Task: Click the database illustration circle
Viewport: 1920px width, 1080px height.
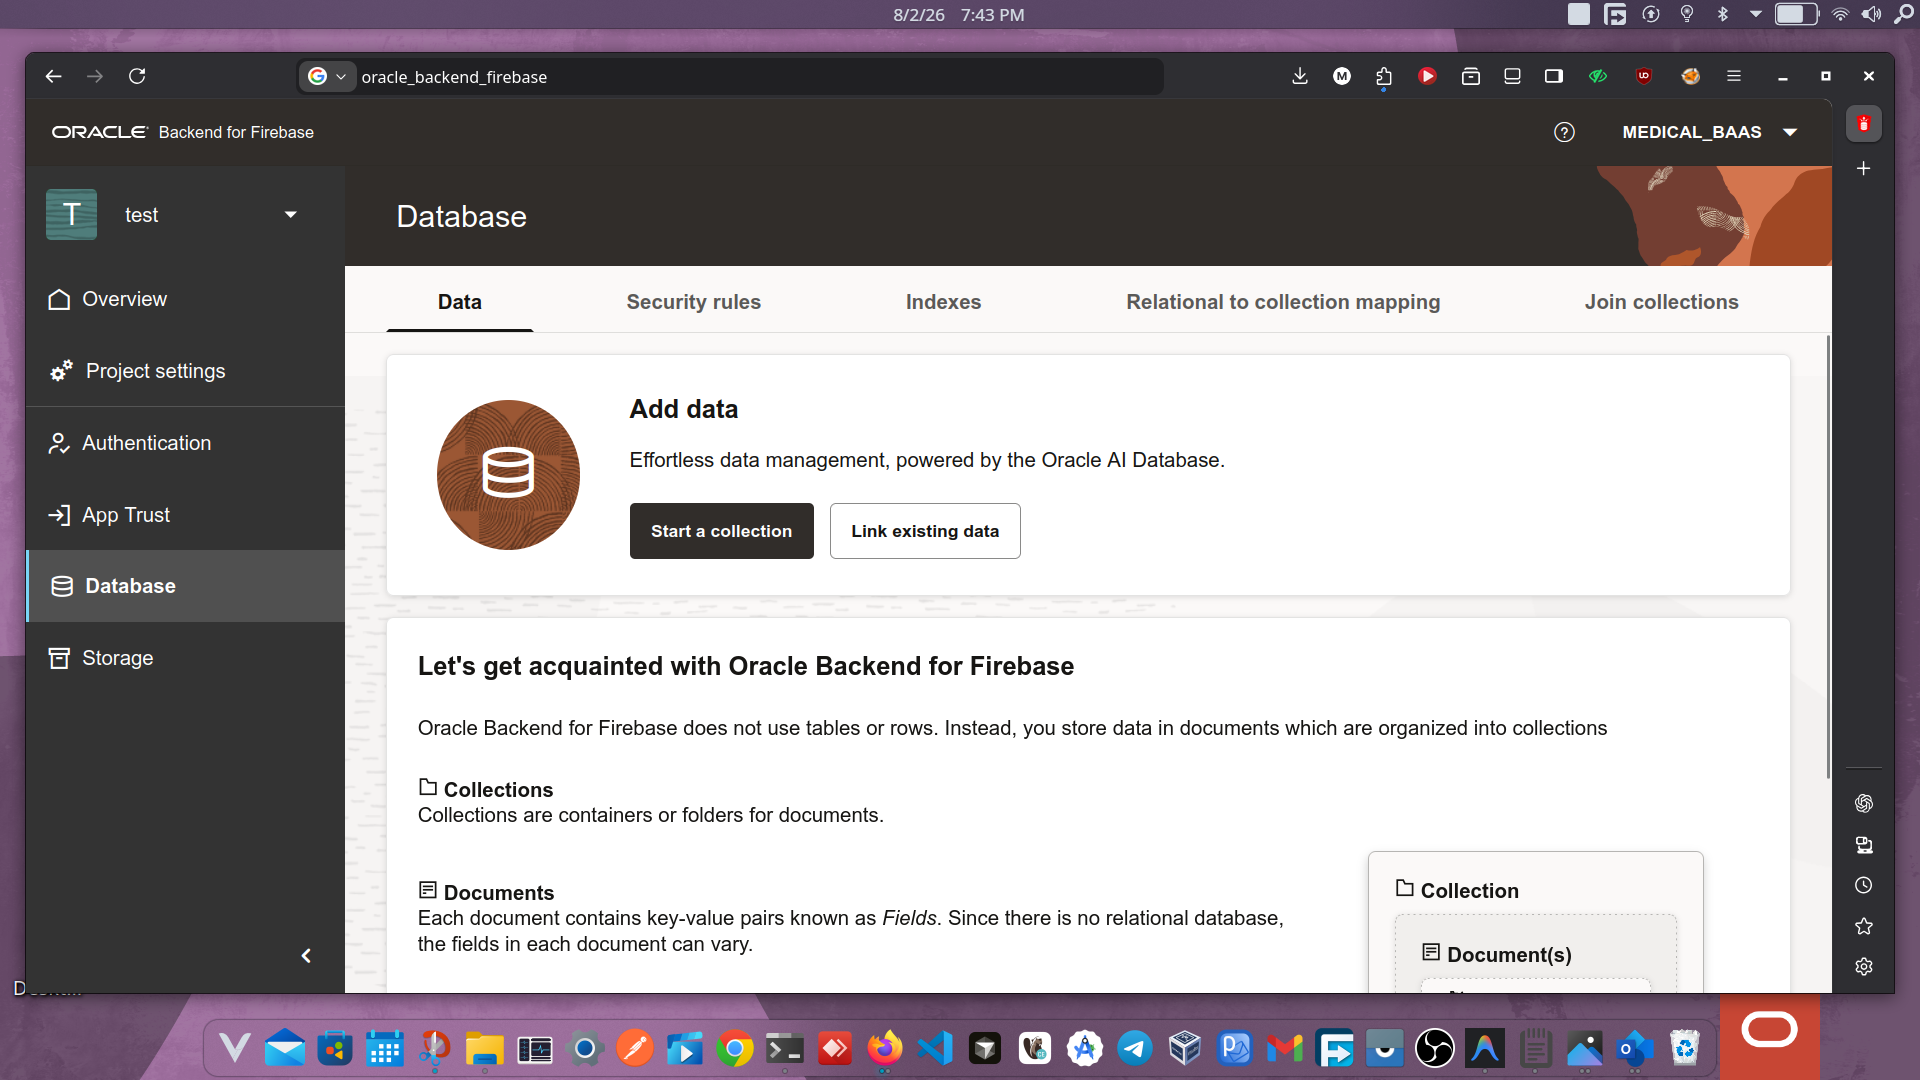Action: (508, 475)
